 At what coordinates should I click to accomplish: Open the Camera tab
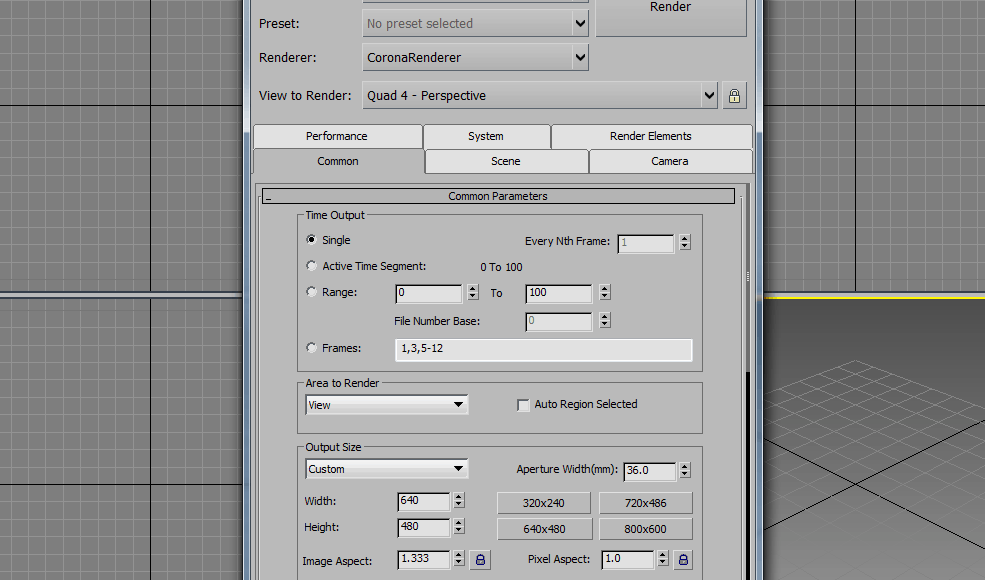tap(670, 161)
